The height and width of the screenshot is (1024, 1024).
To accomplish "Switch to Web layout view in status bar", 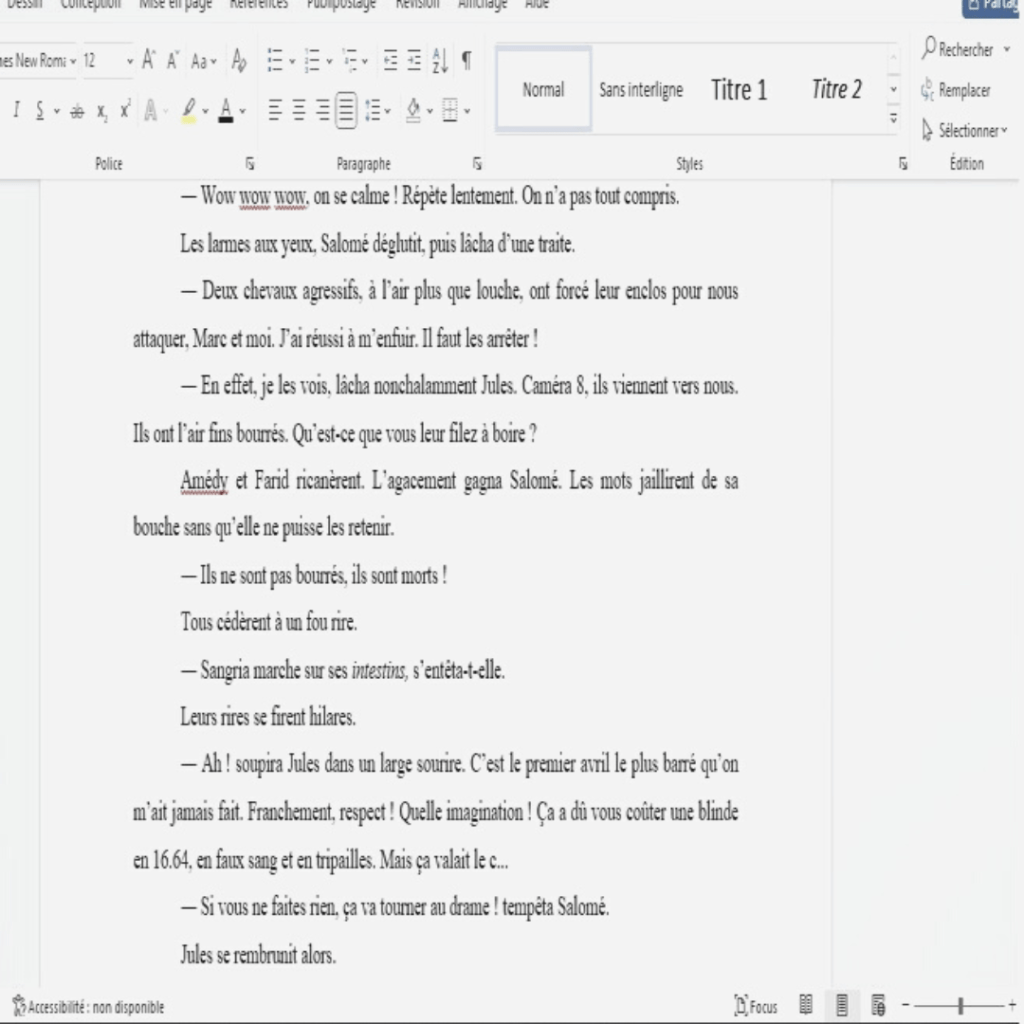I will [x=878, y=1005].
